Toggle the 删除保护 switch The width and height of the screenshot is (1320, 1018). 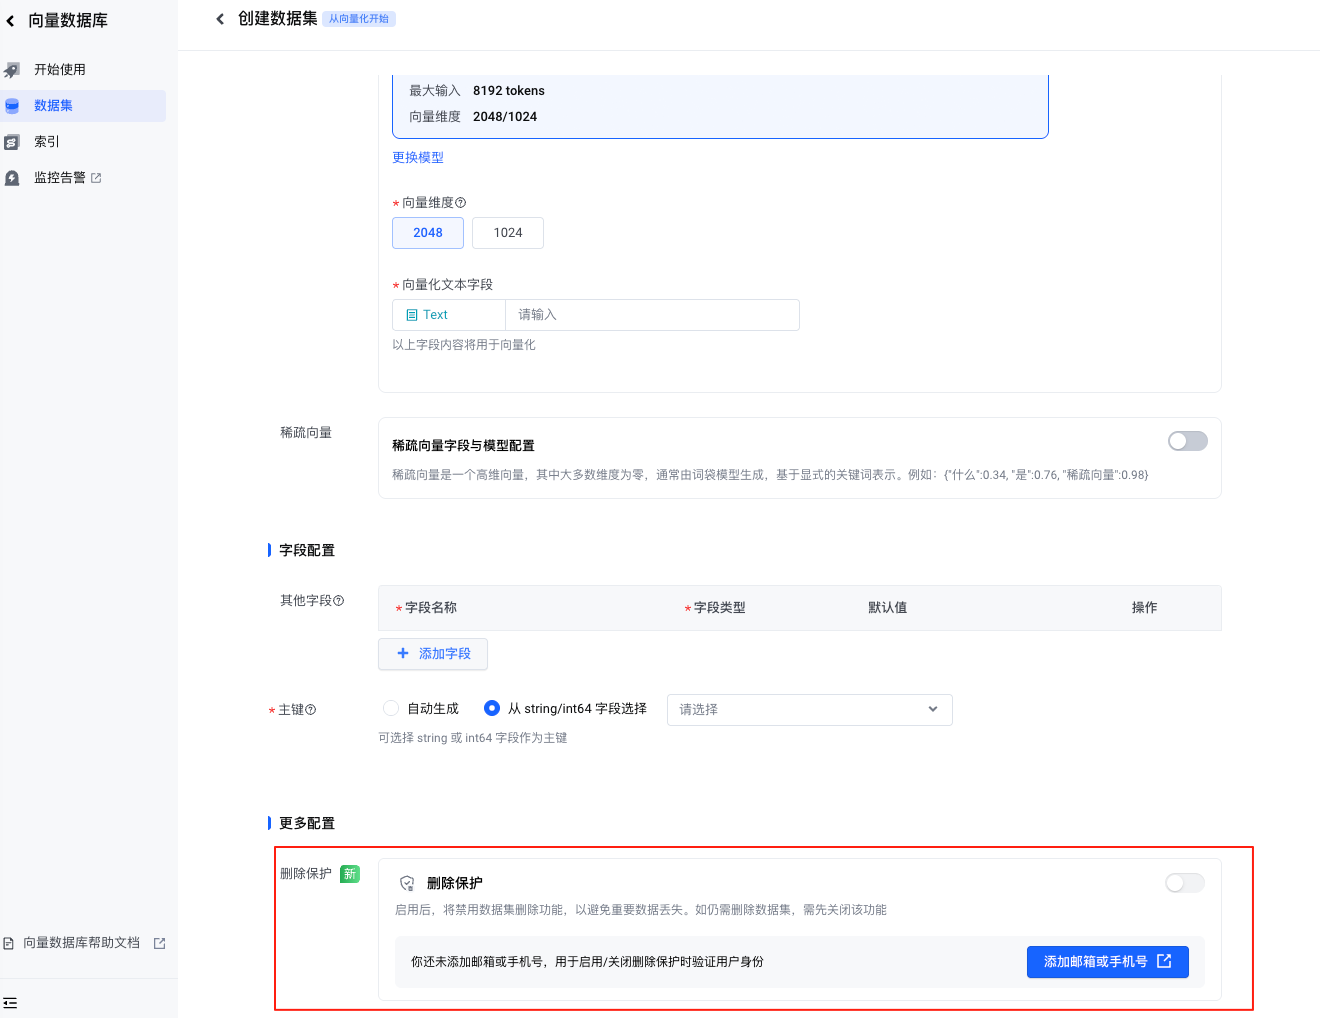[x=1184, y=883]
